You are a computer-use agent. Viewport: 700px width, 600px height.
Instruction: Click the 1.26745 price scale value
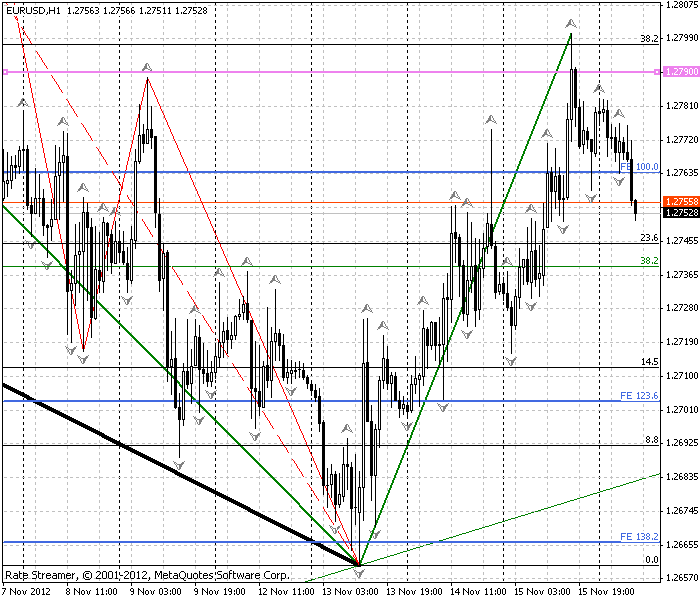[682, 510]
